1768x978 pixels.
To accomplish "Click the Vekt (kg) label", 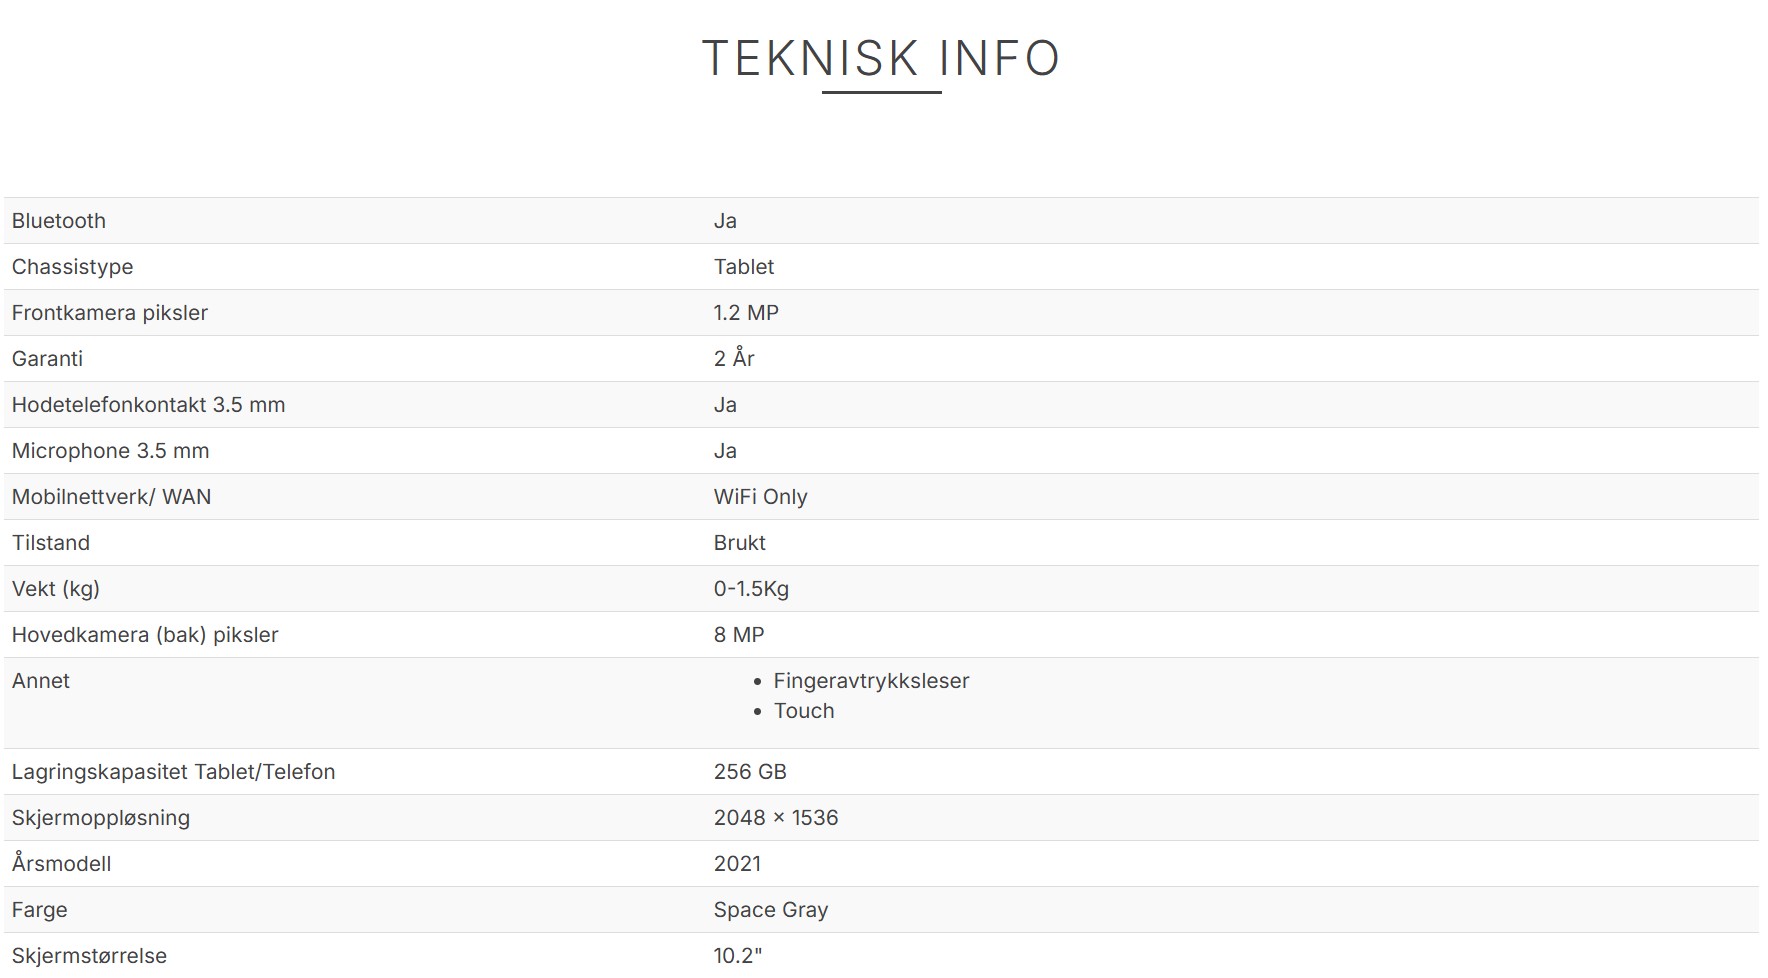I will click(56, 589).
